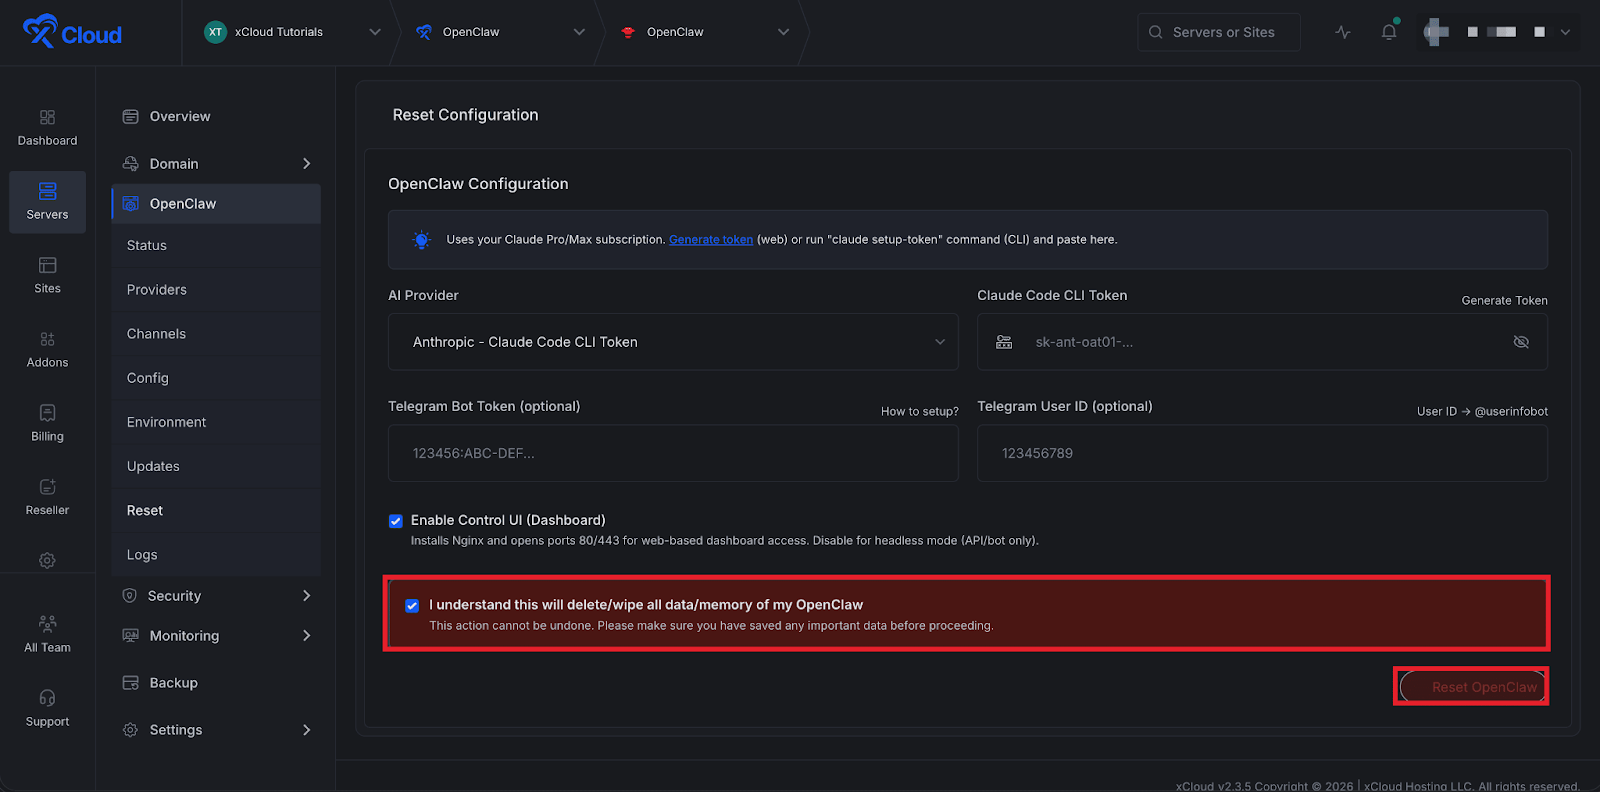1600x792 pixels.
Task: Click the activity pulse icon in header
Action: pos(1343,32)
